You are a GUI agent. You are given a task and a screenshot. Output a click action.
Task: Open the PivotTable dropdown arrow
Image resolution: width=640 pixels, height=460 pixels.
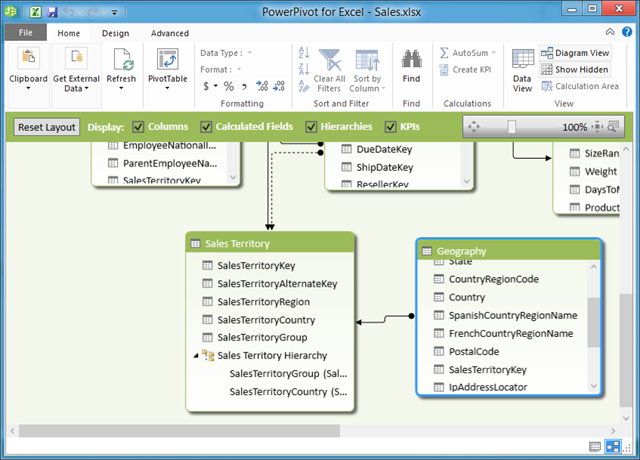(167, 88)
